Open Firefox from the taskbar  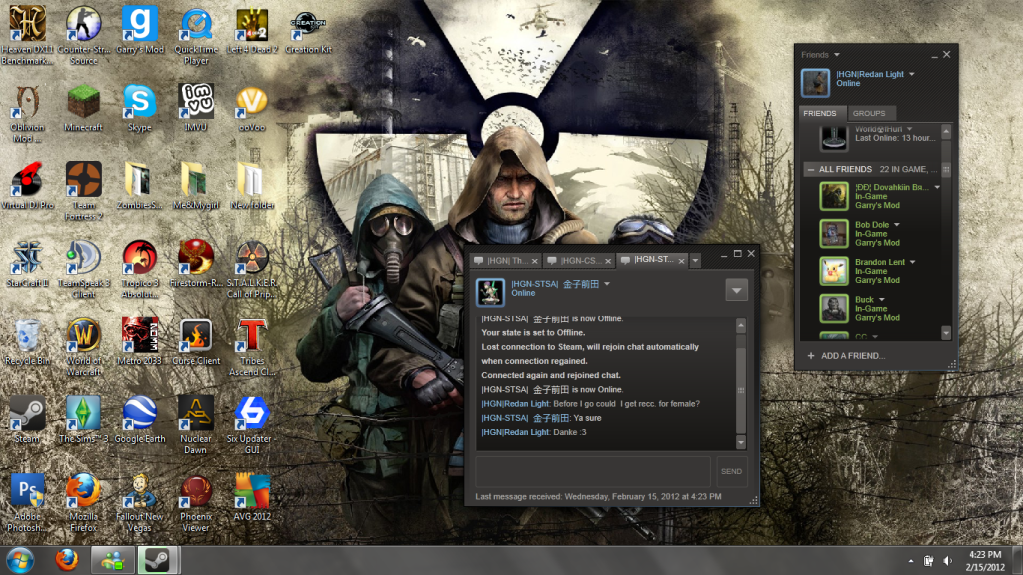[66, 560]
